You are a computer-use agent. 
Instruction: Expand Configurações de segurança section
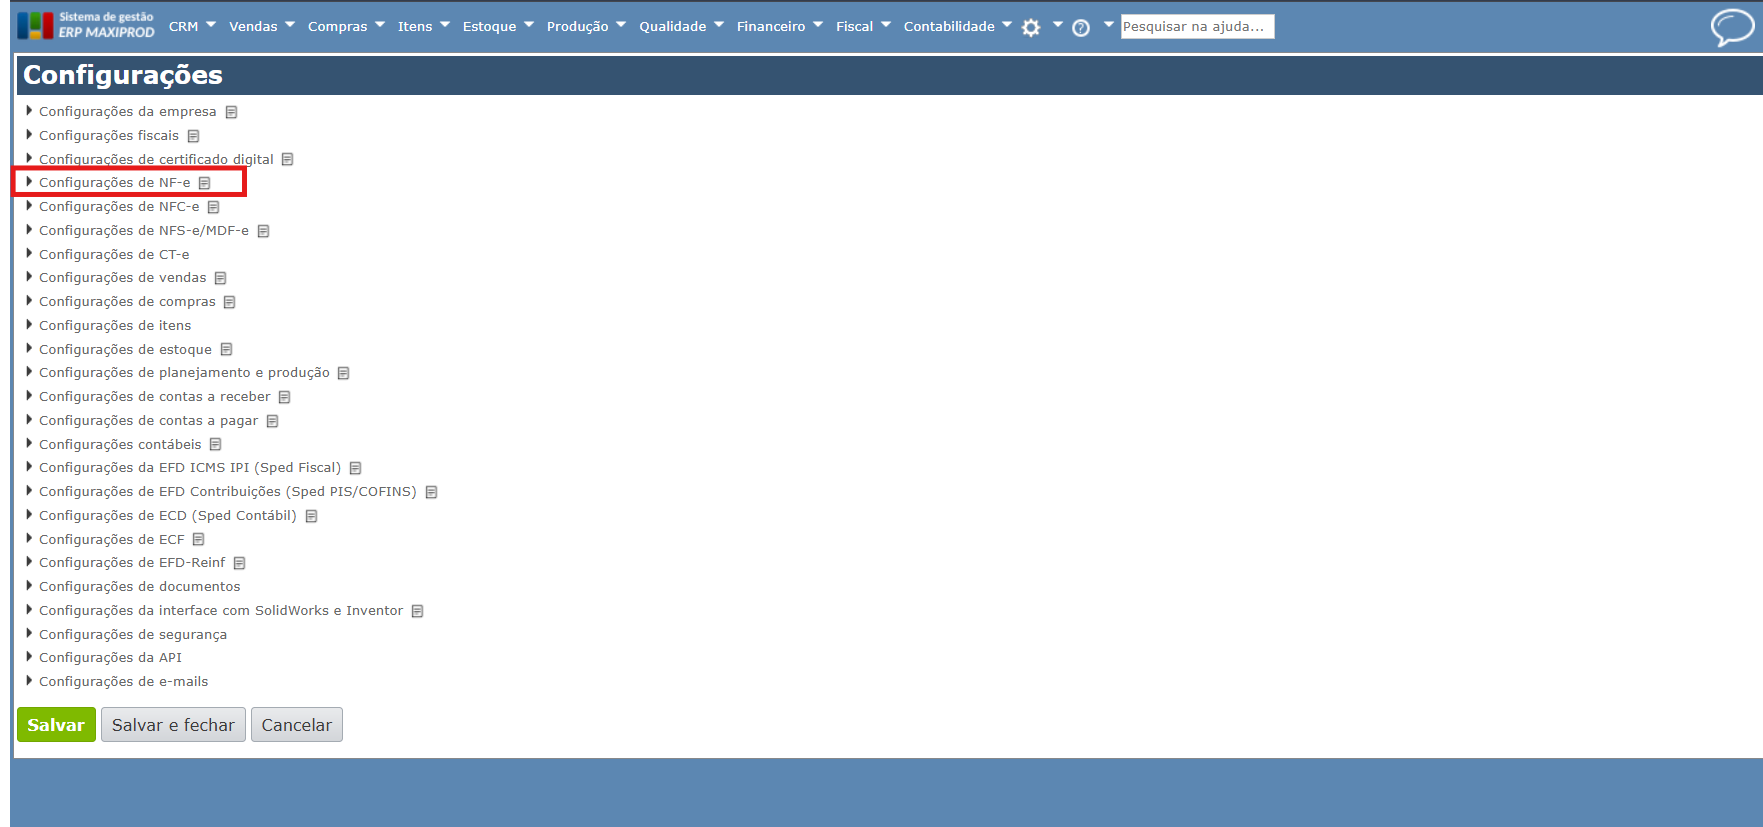[x=29, y=634]
